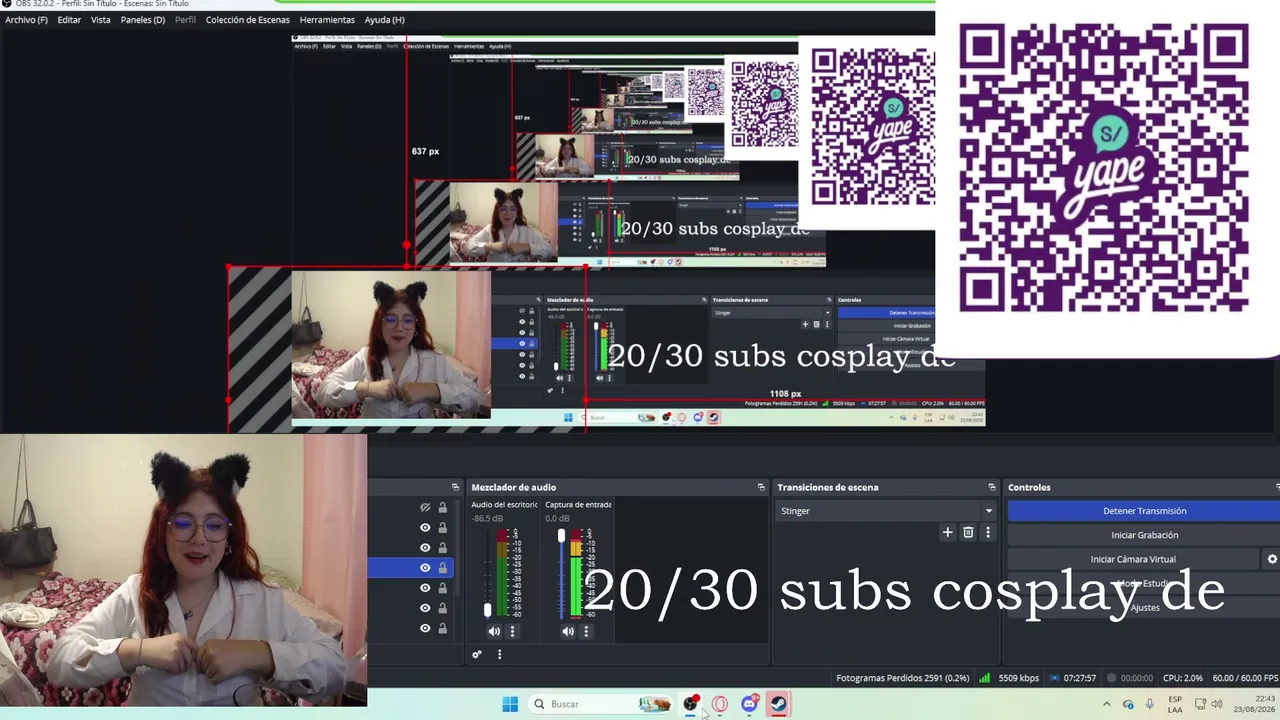
Task: Open the Perfil menu
Action: [186, 20]
